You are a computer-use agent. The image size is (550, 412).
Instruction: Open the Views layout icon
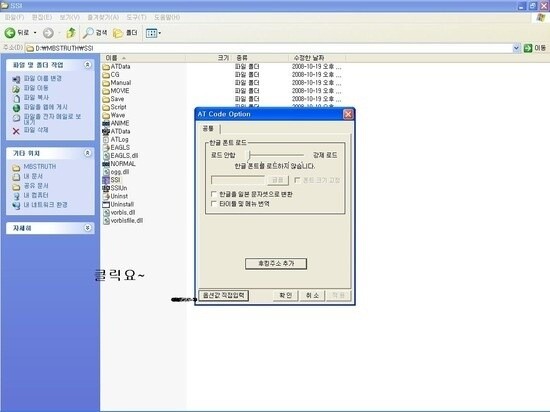click(152, 33)
